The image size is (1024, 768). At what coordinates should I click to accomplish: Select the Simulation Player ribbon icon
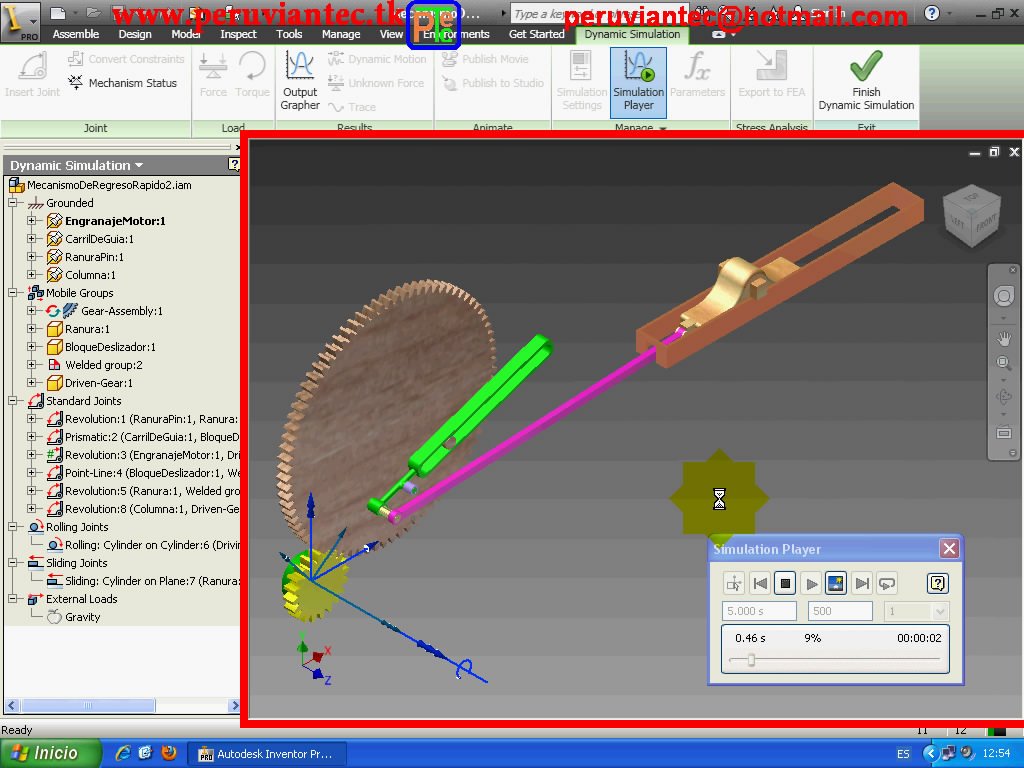point(638,82)
